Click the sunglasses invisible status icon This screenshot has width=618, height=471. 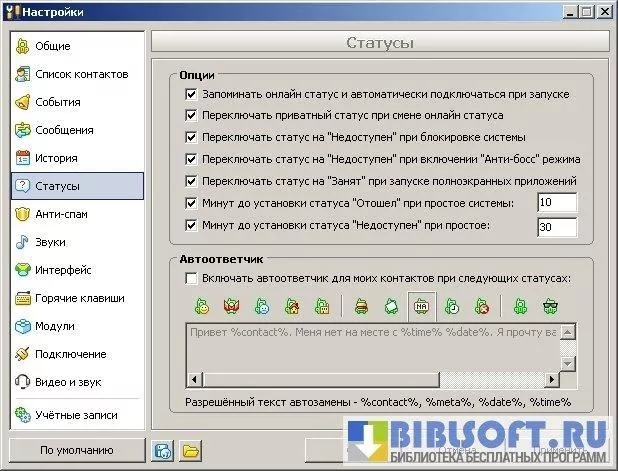click(549, 305)
